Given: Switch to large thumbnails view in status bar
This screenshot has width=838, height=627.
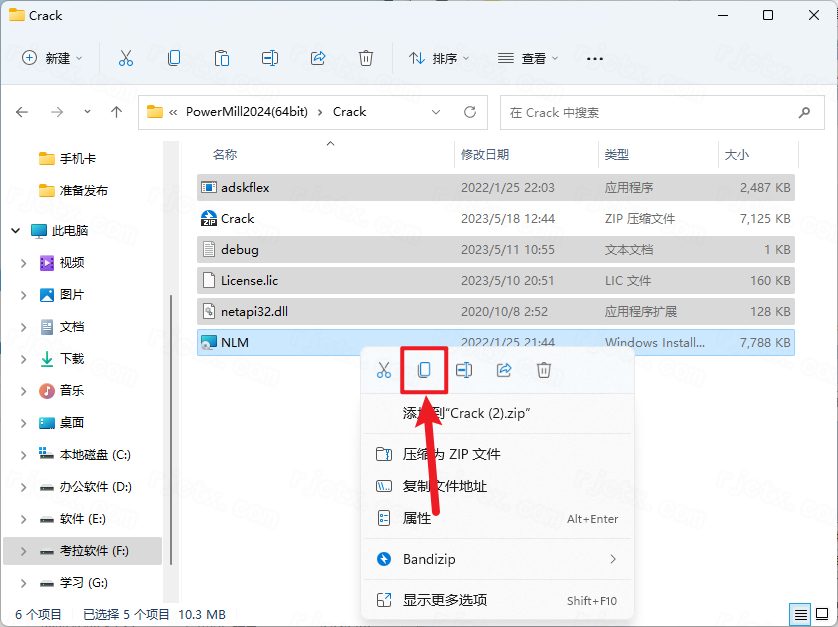Looking at the screenshot, I should tap(823, 613).
